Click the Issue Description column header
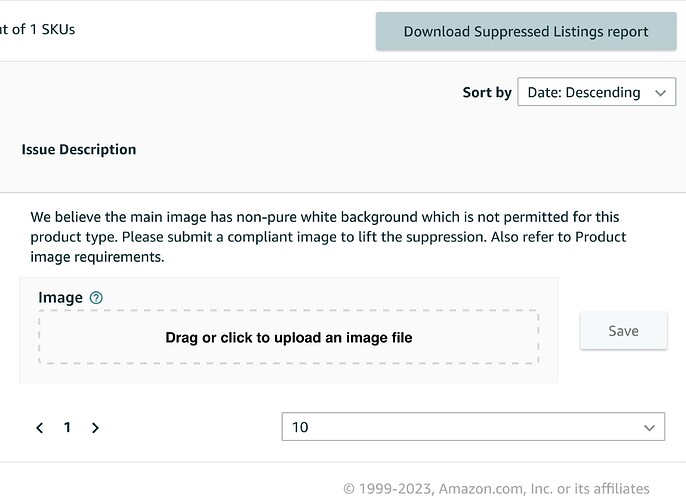This screenshot has width=686, height=500. tap(79, 150)
